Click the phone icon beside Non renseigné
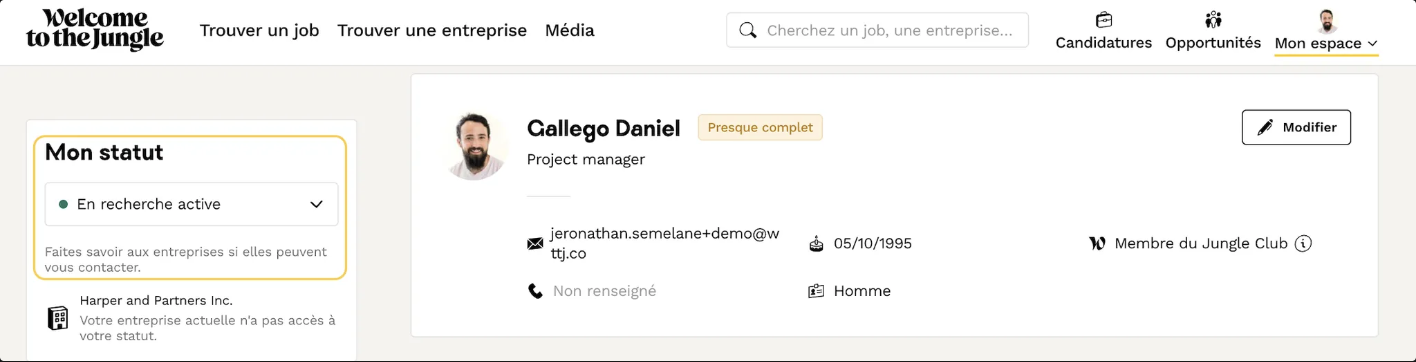The width and height of the screenshot is (1416, 362). (x=535, y=291)
